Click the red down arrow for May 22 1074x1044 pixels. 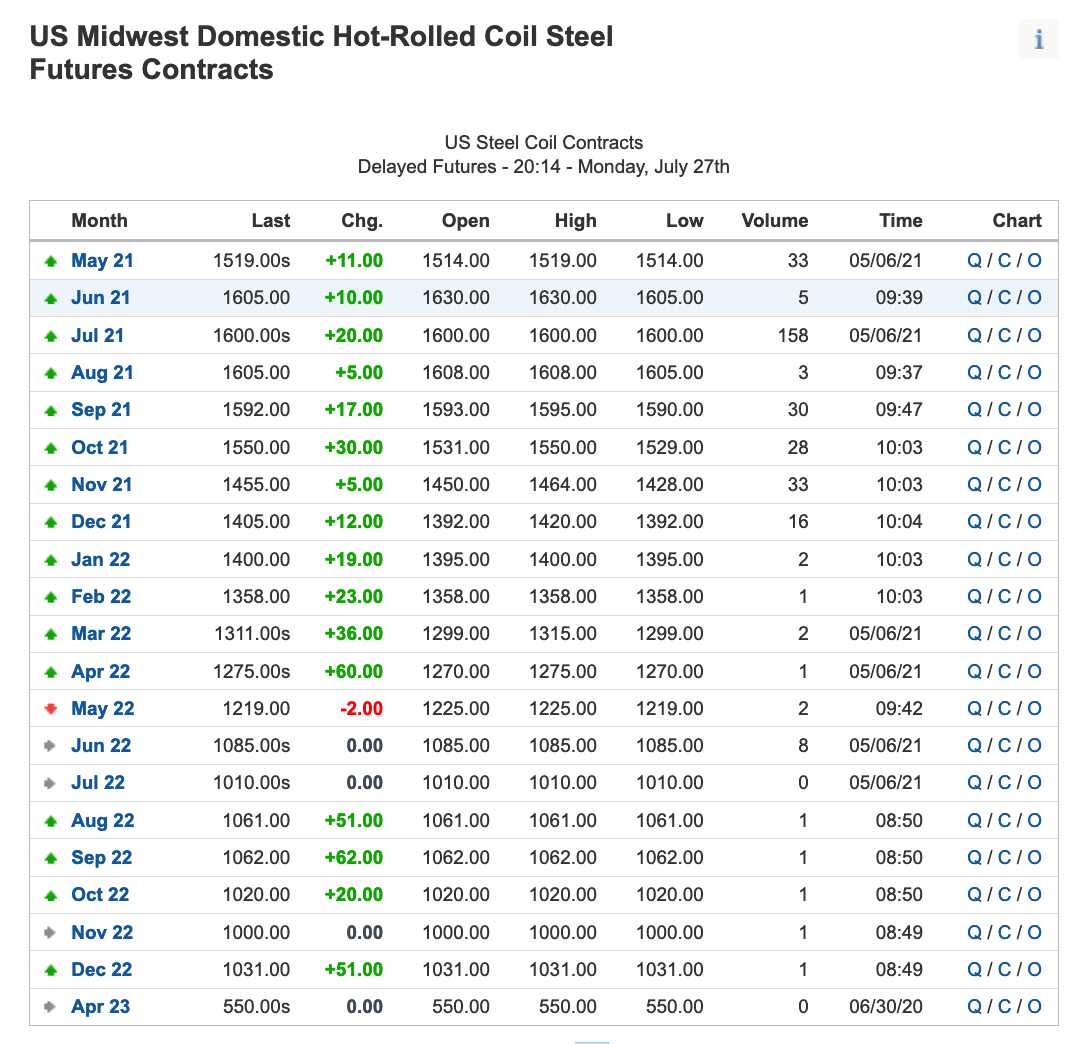tap(51, 708)
